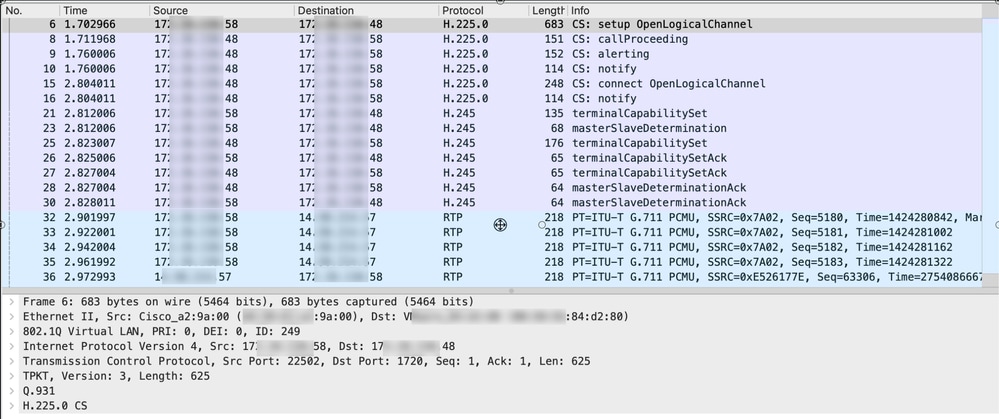Click the H.225.0 protocol cell of packet 9
Screen dimensions: 999x419
click(466, 54)
